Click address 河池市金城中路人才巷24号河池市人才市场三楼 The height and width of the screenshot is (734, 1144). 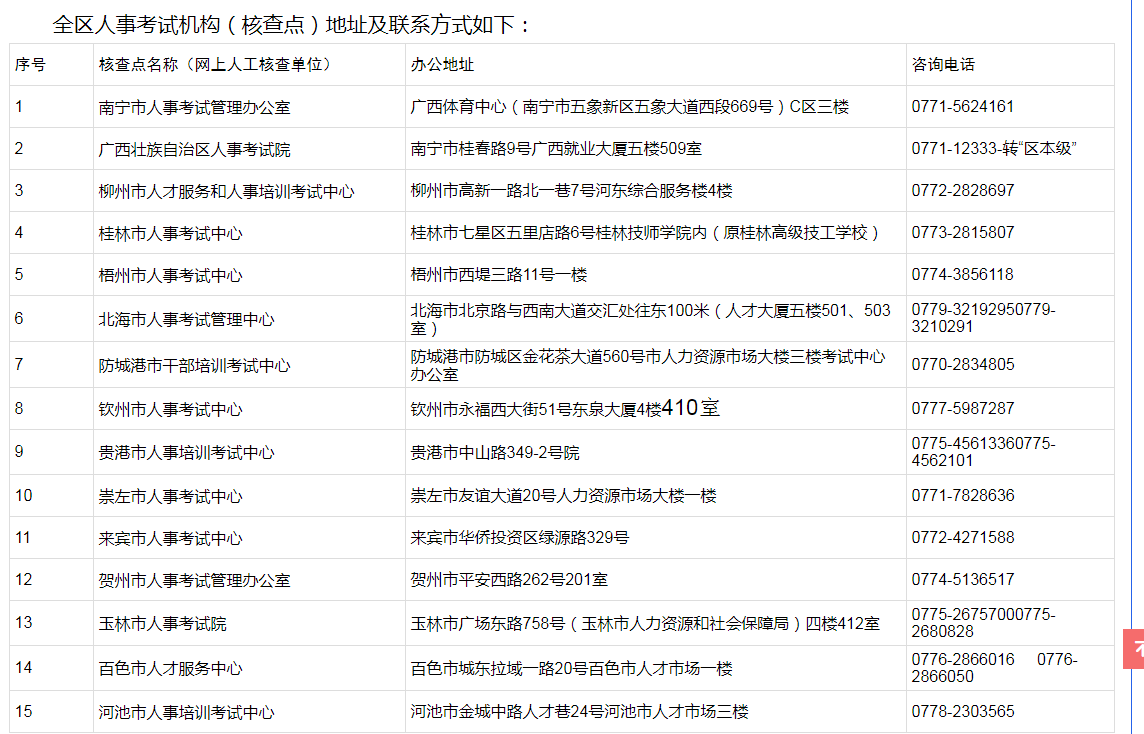coord(579,712)
